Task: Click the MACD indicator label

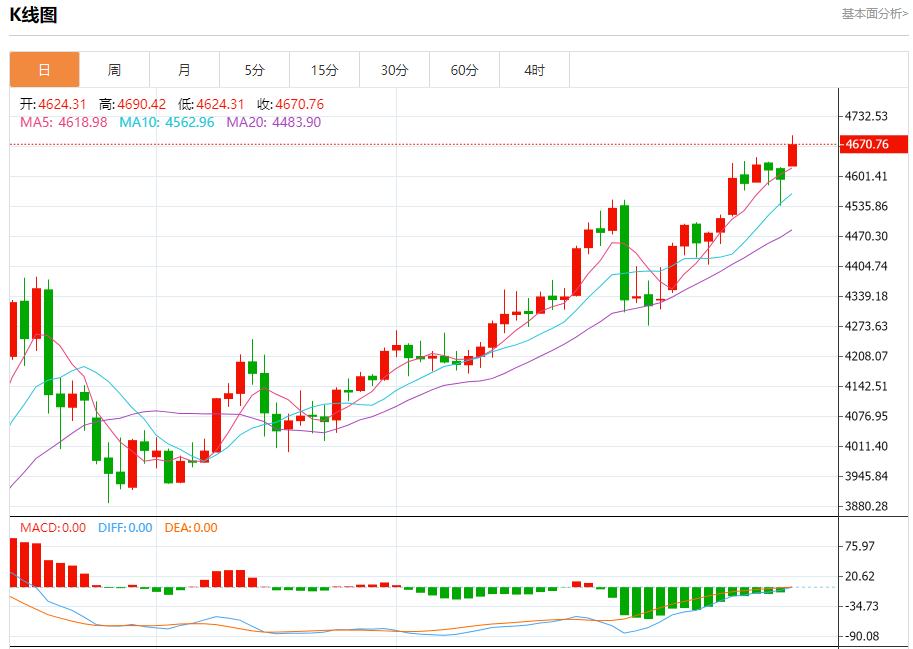Action: click(x=53, y=527)
